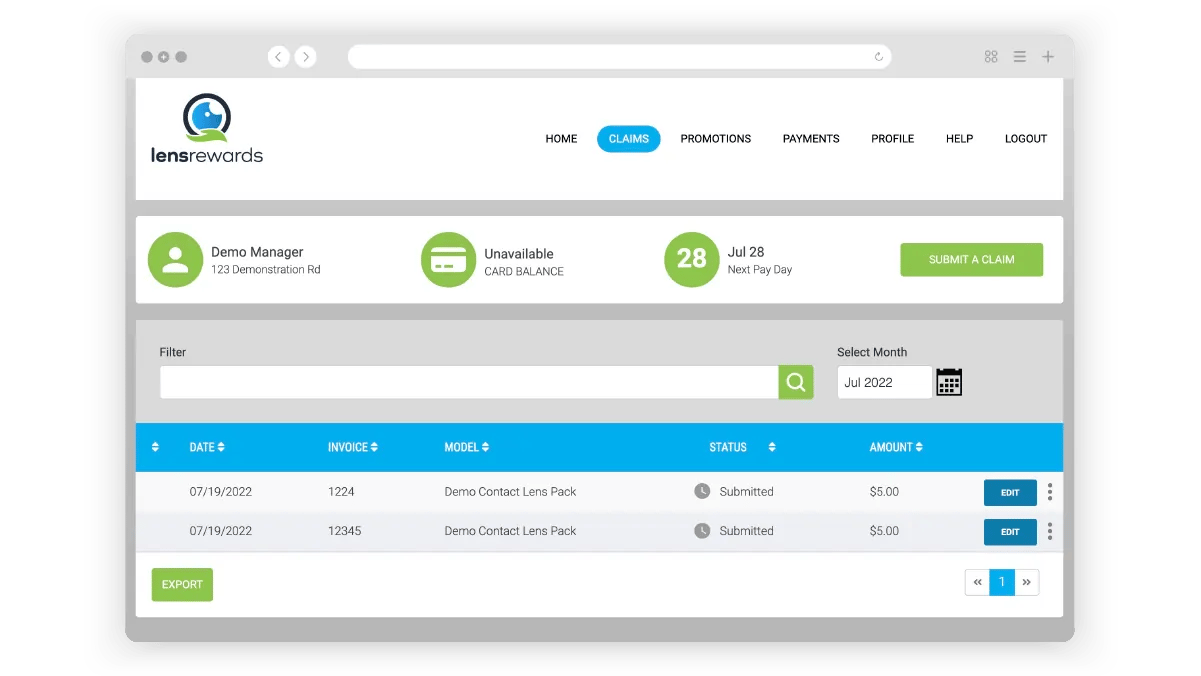Click the card balance credit card icon
Screen dimensions: 1201x676
click(448, 260)
